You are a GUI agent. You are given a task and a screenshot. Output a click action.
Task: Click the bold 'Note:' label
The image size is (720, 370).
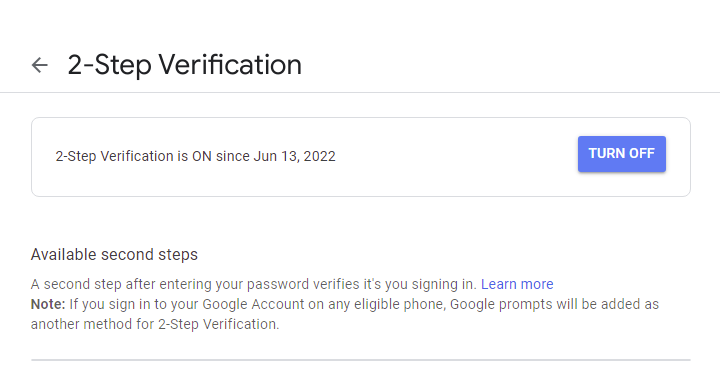tap(48, 304)
